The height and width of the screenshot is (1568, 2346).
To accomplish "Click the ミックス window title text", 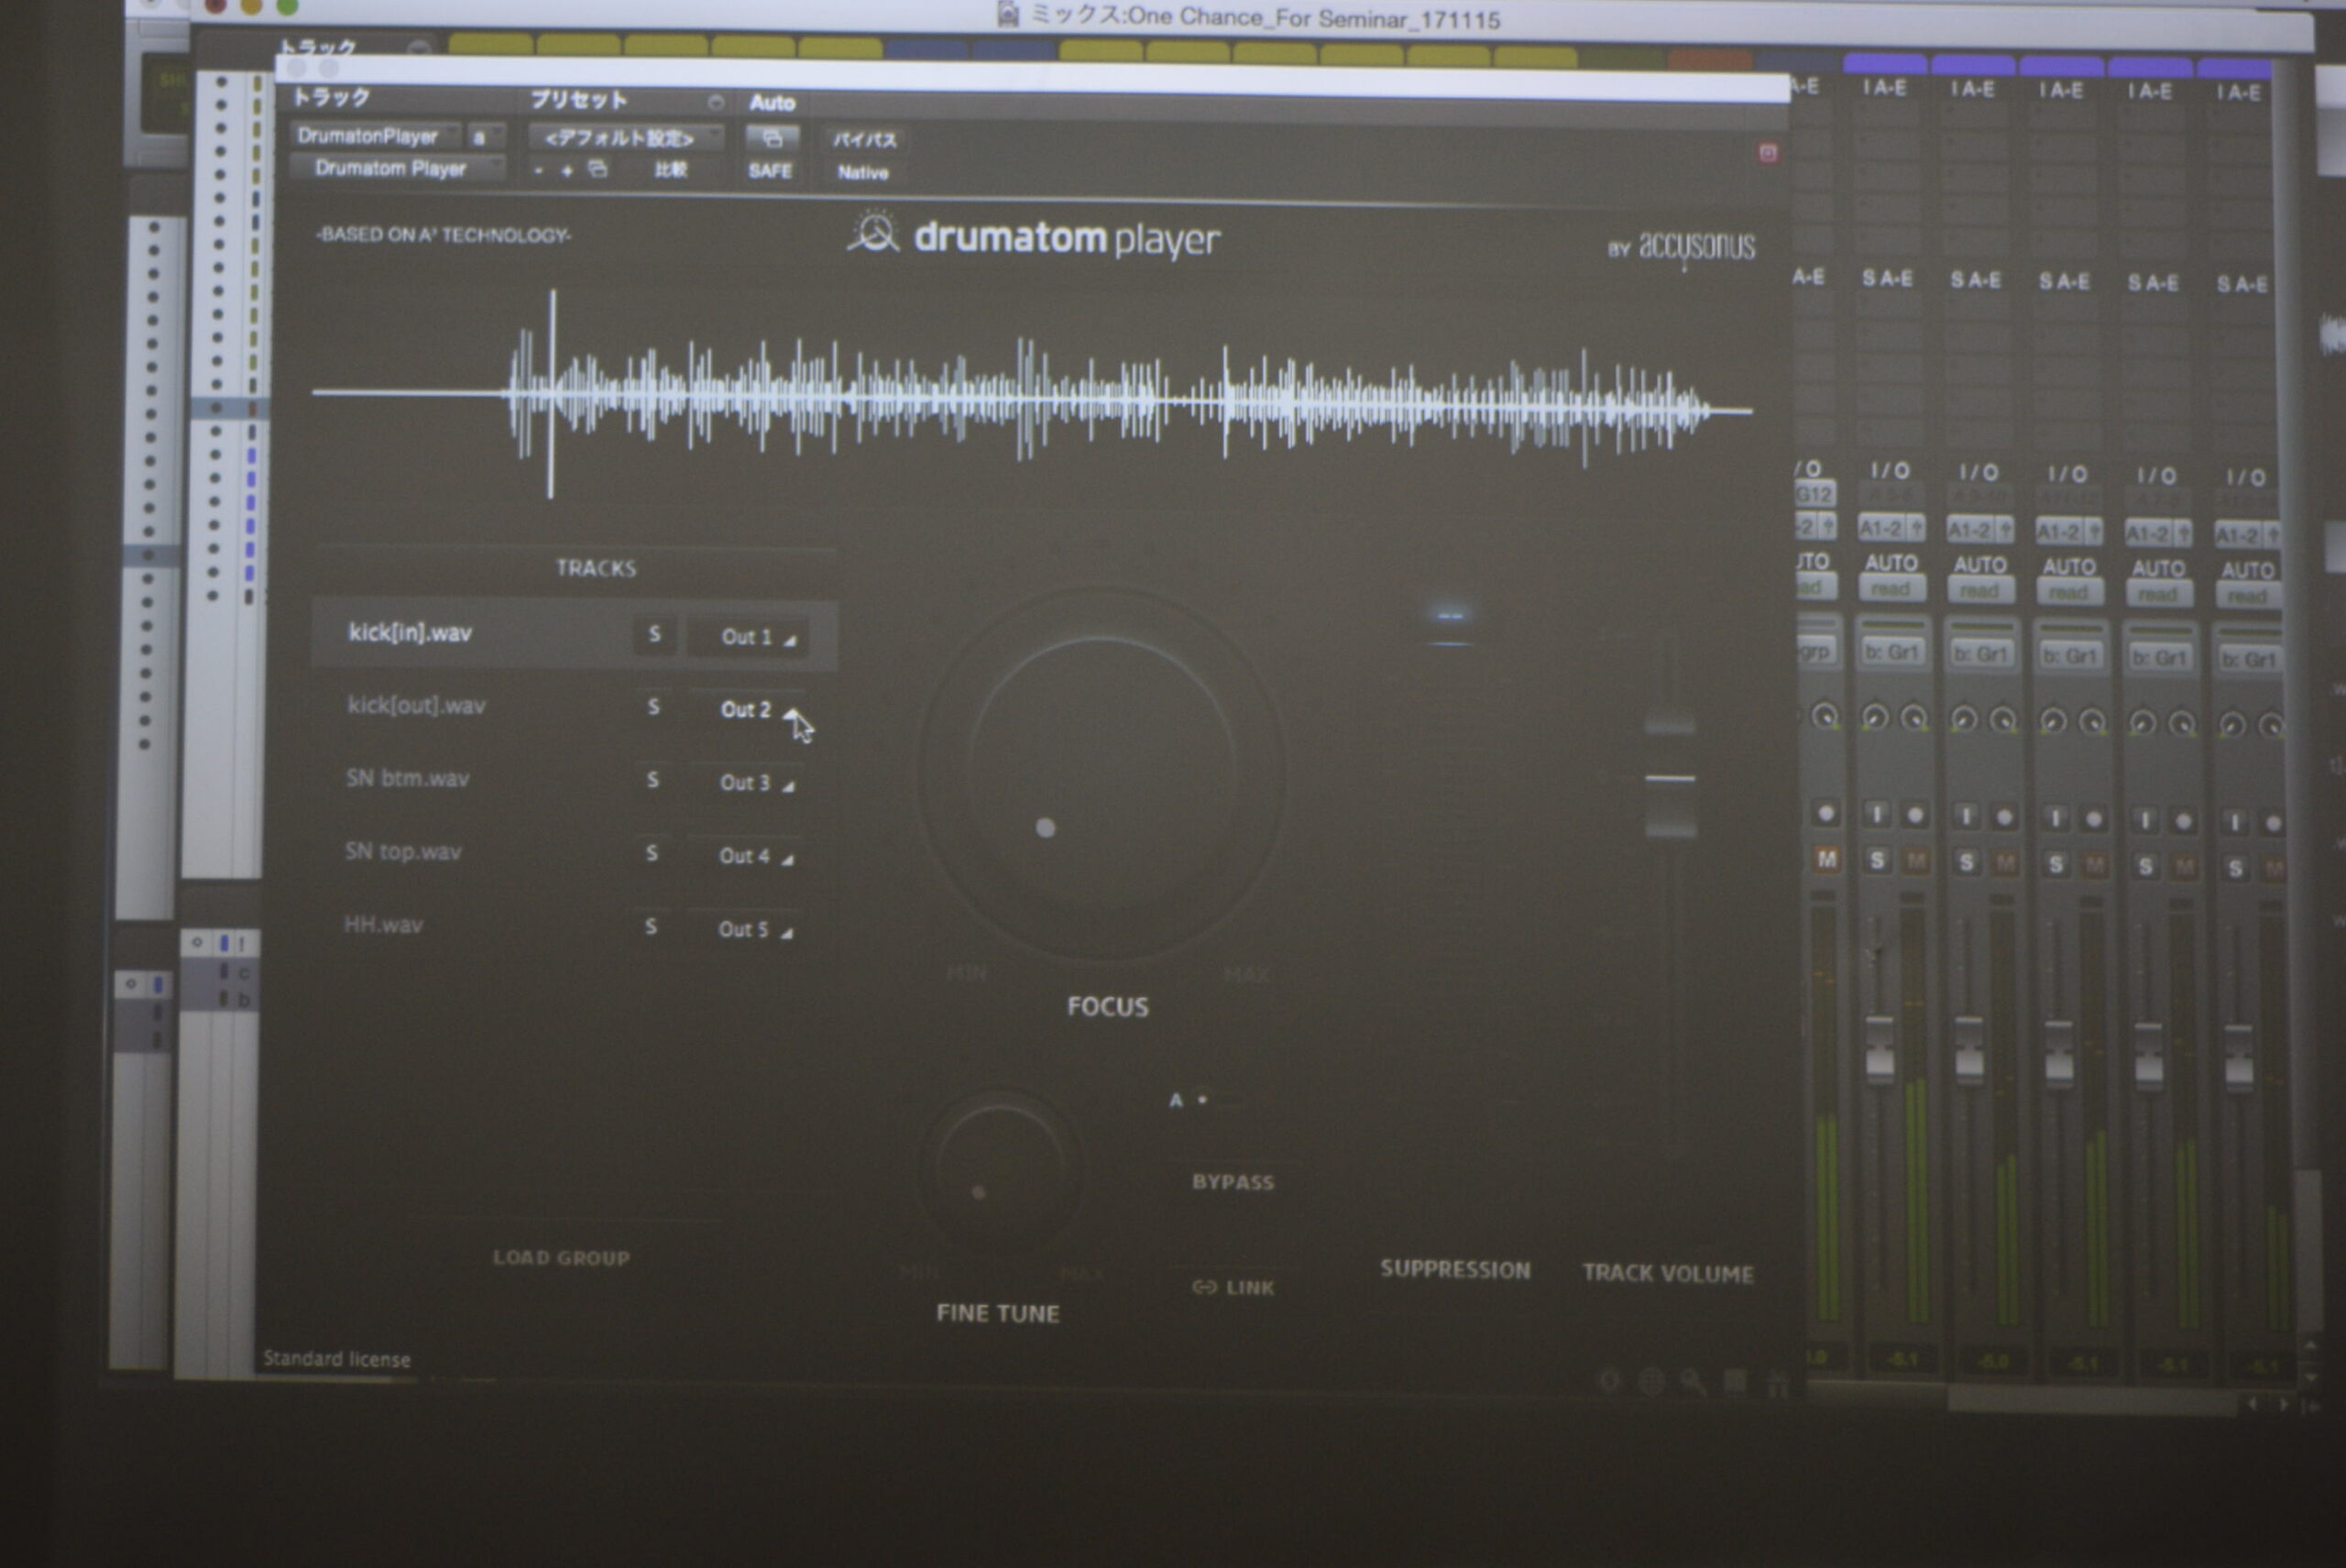I will (1264, 17).
